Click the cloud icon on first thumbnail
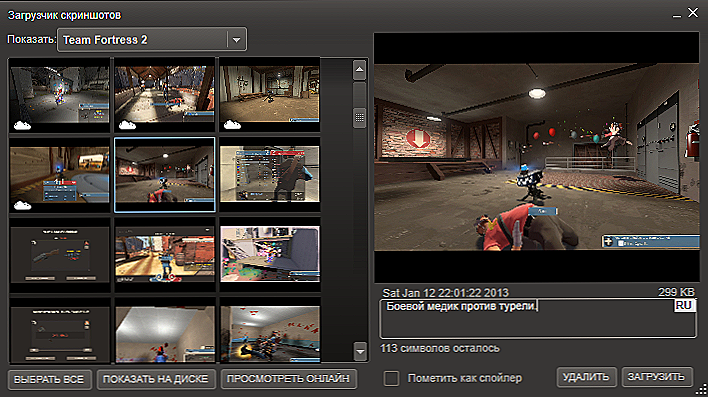The image size is (708, 397). pos(22,125)
